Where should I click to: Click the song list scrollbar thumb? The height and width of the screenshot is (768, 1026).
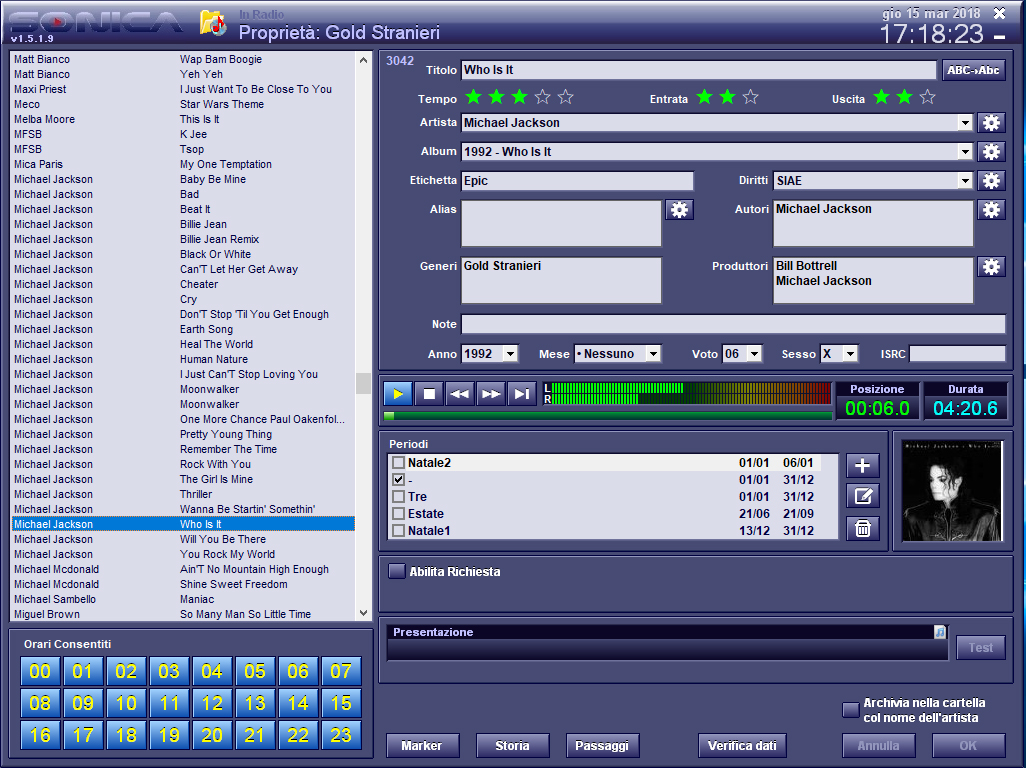point(363,383)
